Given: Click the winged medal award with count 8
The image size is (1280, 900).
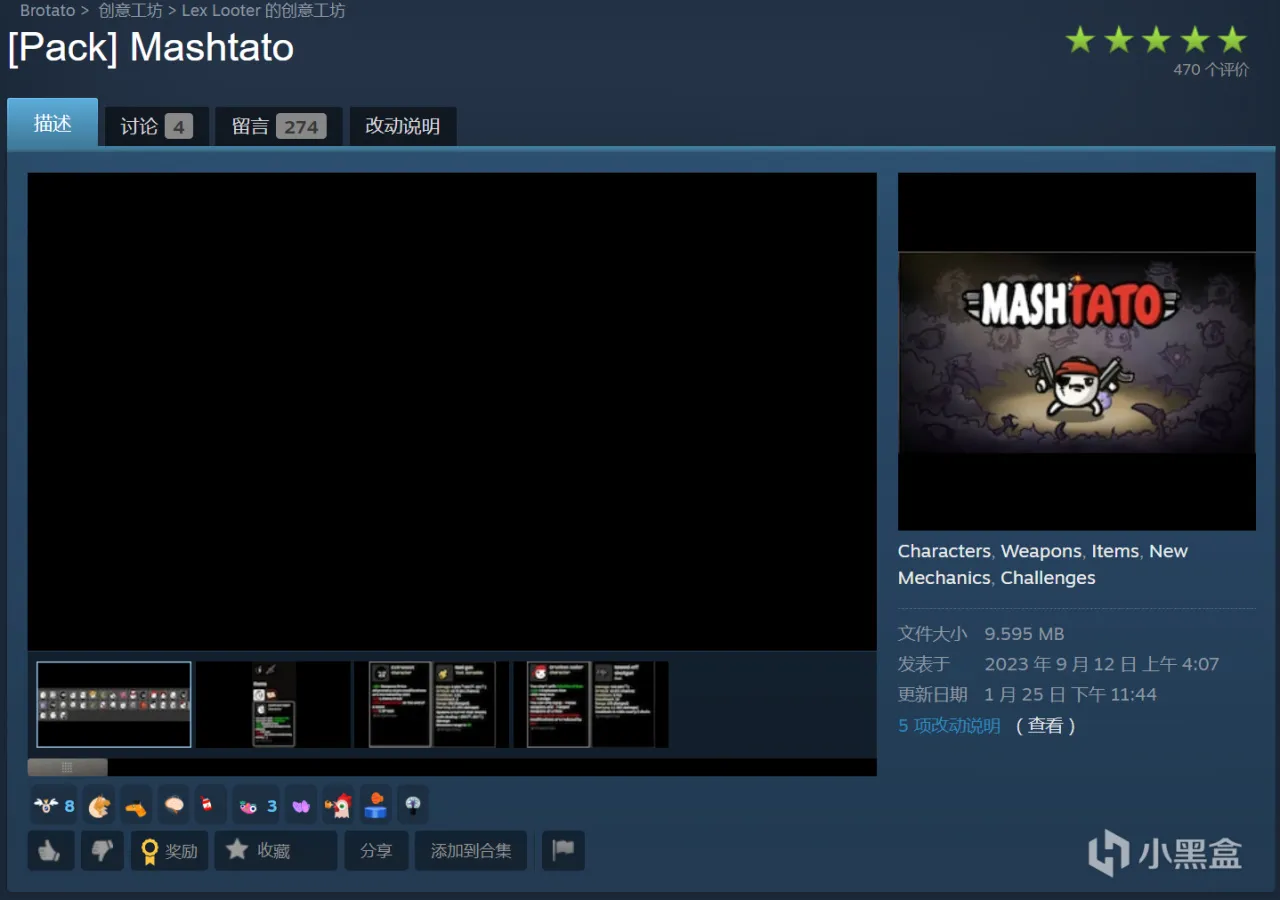Looking at the screenshot, I should 54,805.
